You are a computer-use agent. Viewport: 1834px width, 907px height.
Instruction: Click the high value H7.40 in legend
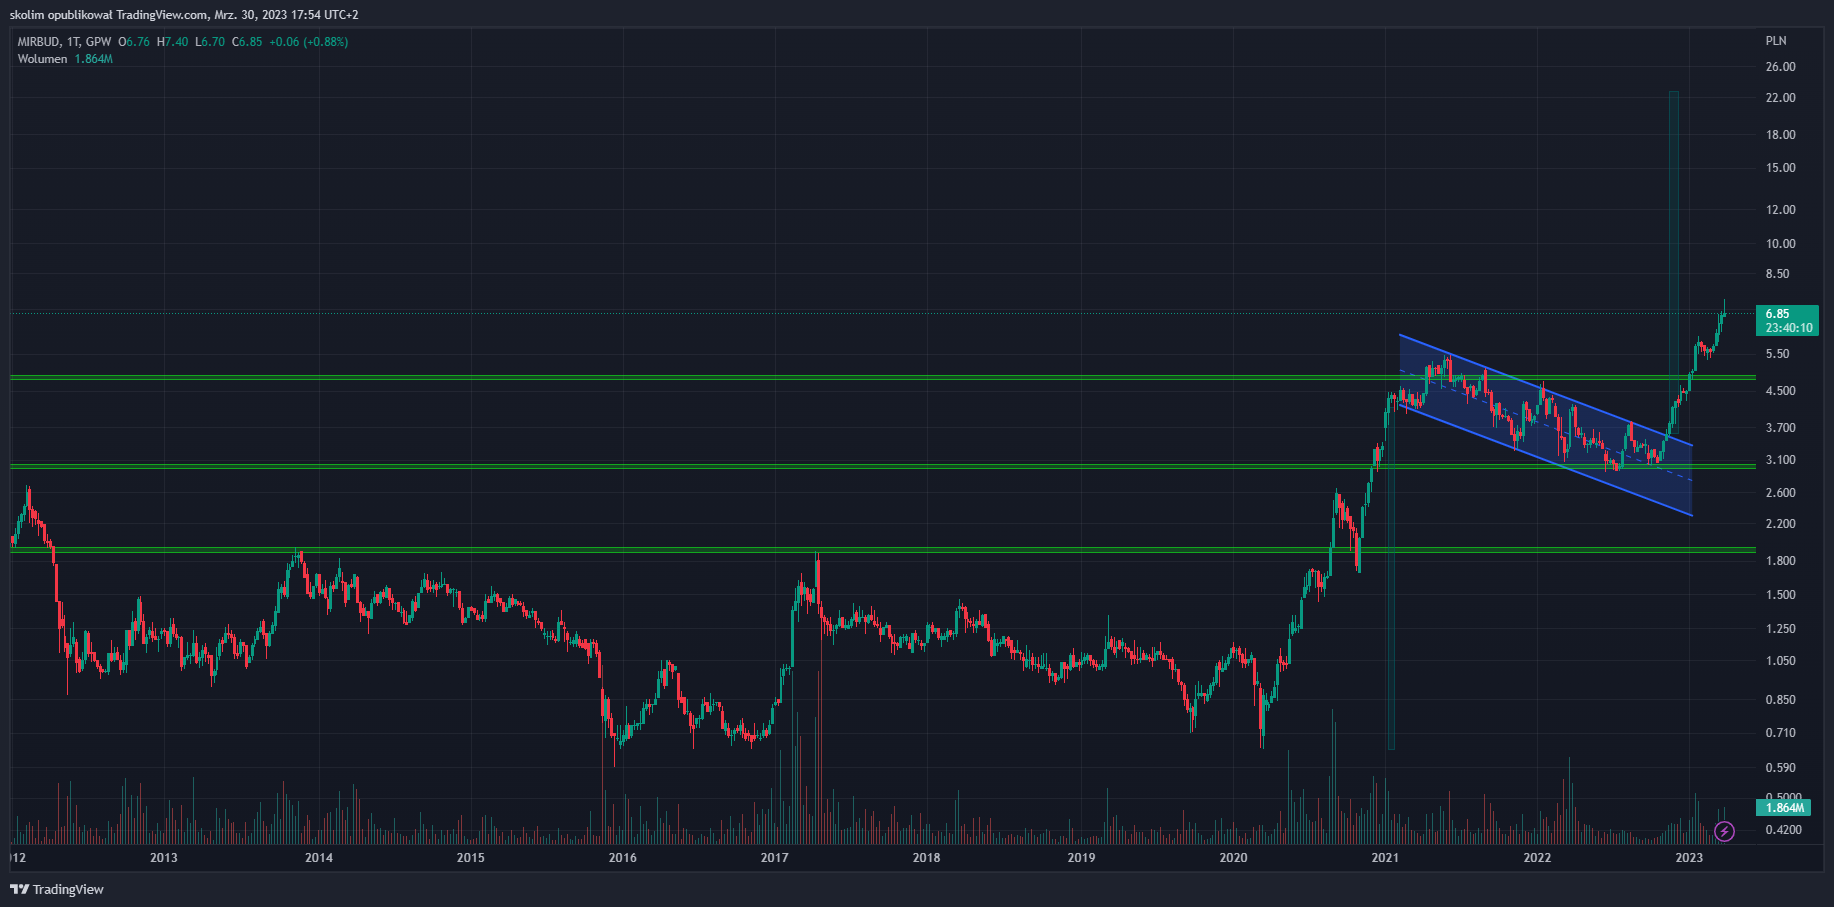point(172,42)
